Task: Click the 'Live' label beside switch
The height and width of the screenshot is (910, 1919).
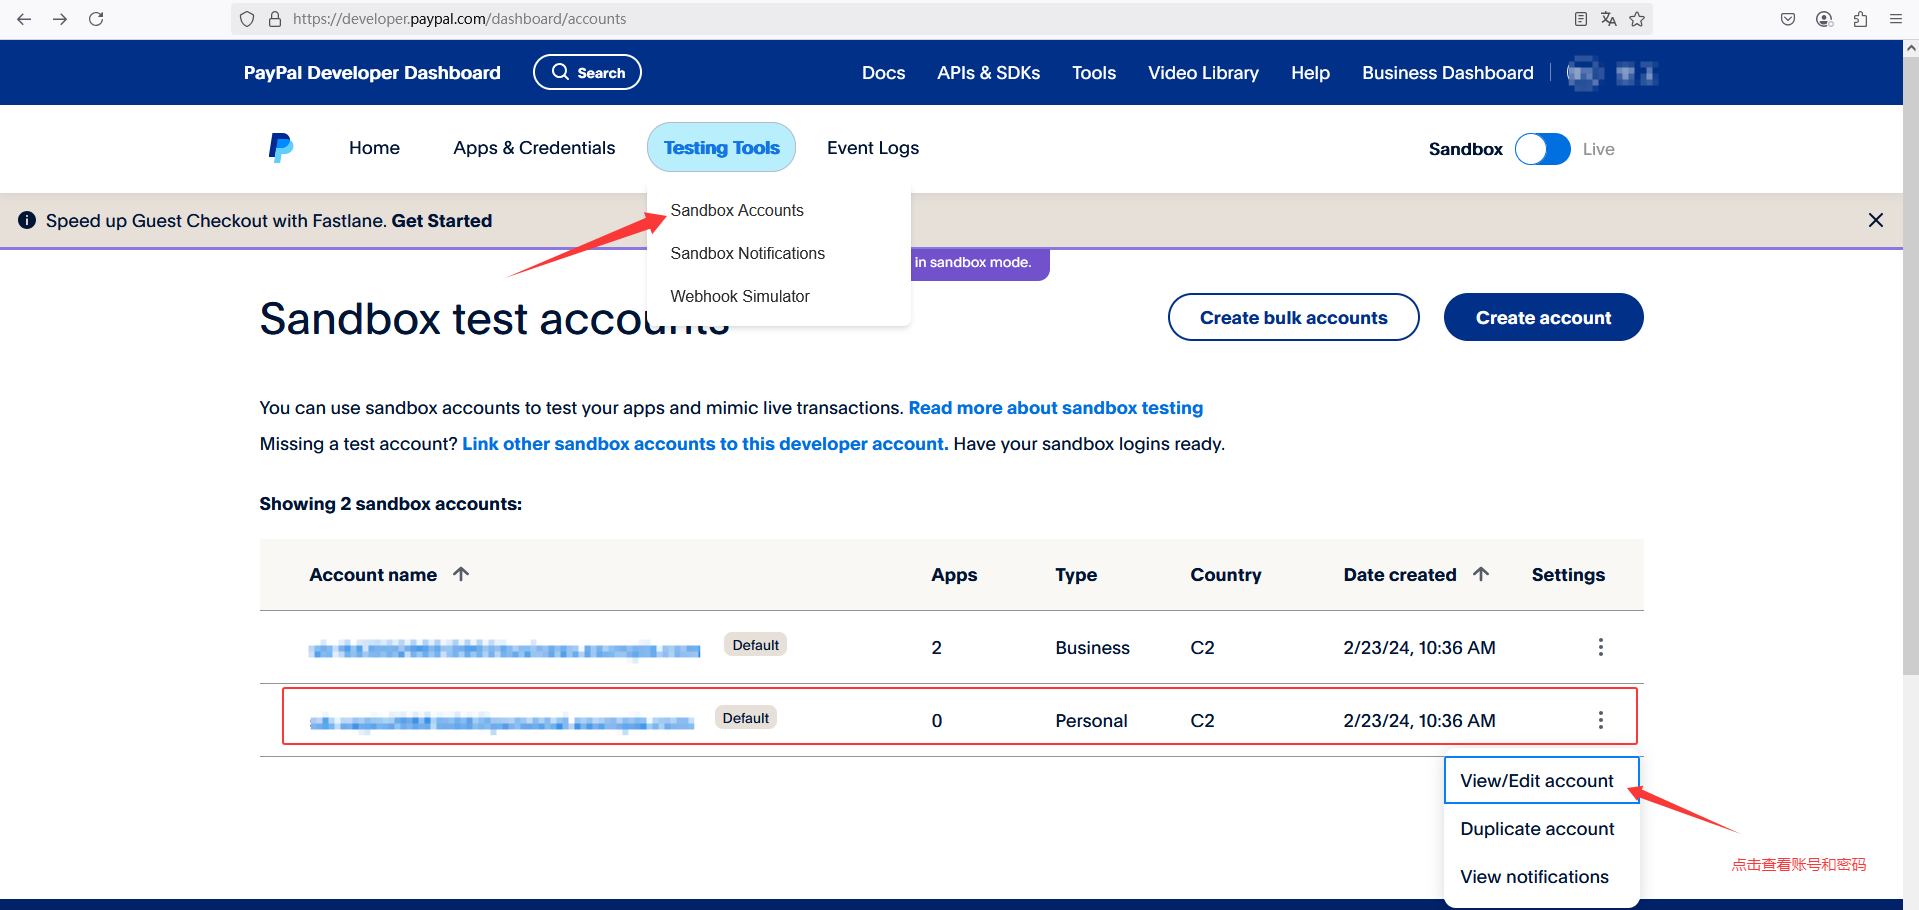Action: pyautogui.click(x=1598, y=149)
